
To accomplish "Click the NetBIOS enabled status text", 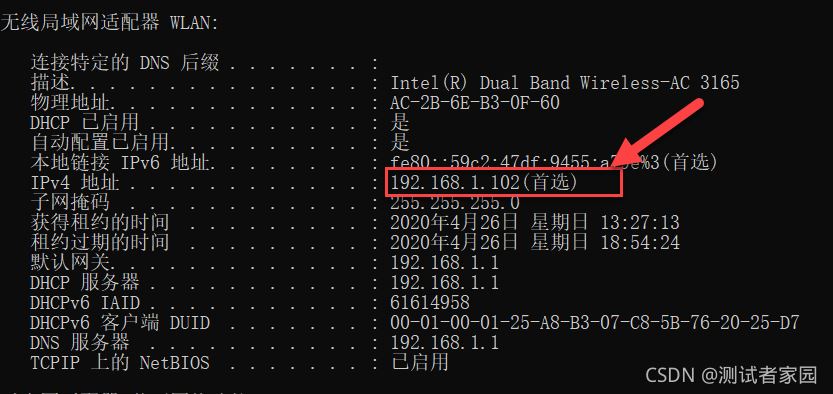I will [420, 363].
